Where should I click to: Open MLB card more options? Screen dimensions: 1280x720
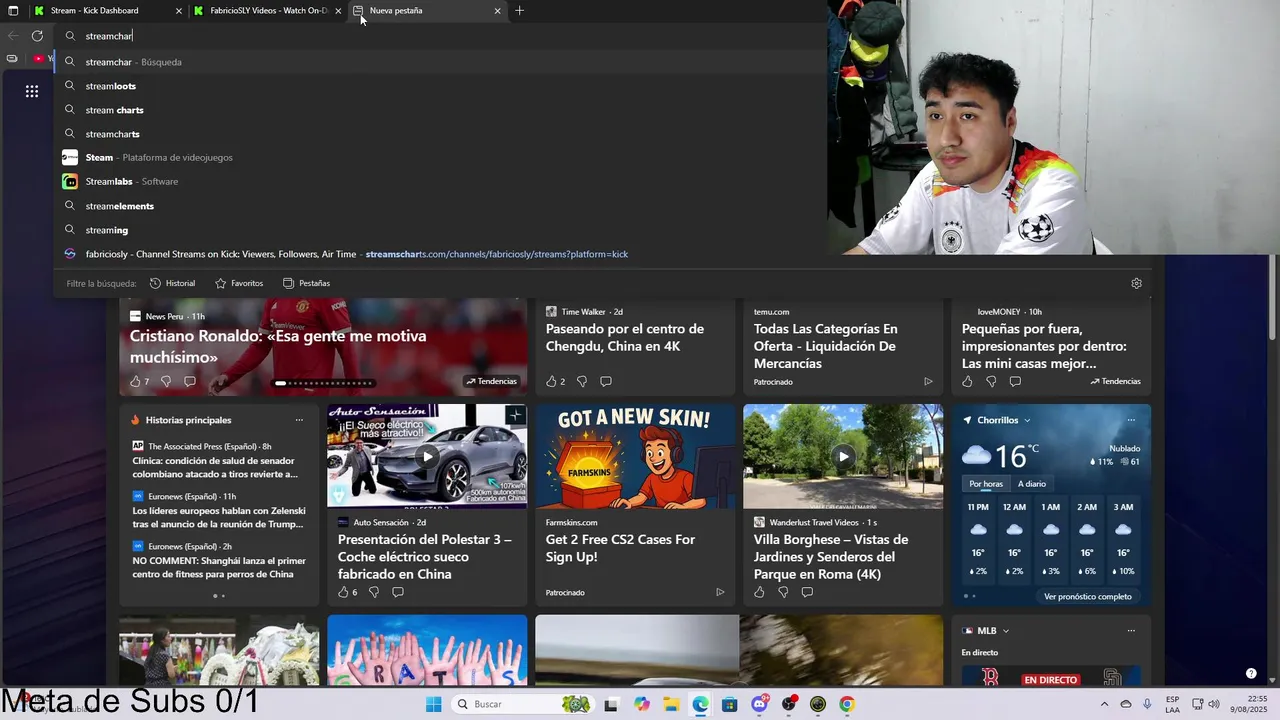tap(1131, 631)
